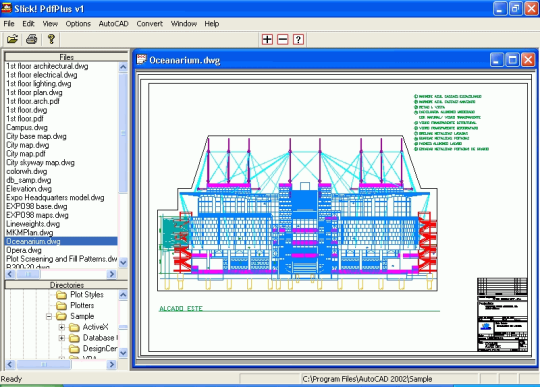Zoom in with the plus button
The image size is (540, 387).
click(267, 40)
